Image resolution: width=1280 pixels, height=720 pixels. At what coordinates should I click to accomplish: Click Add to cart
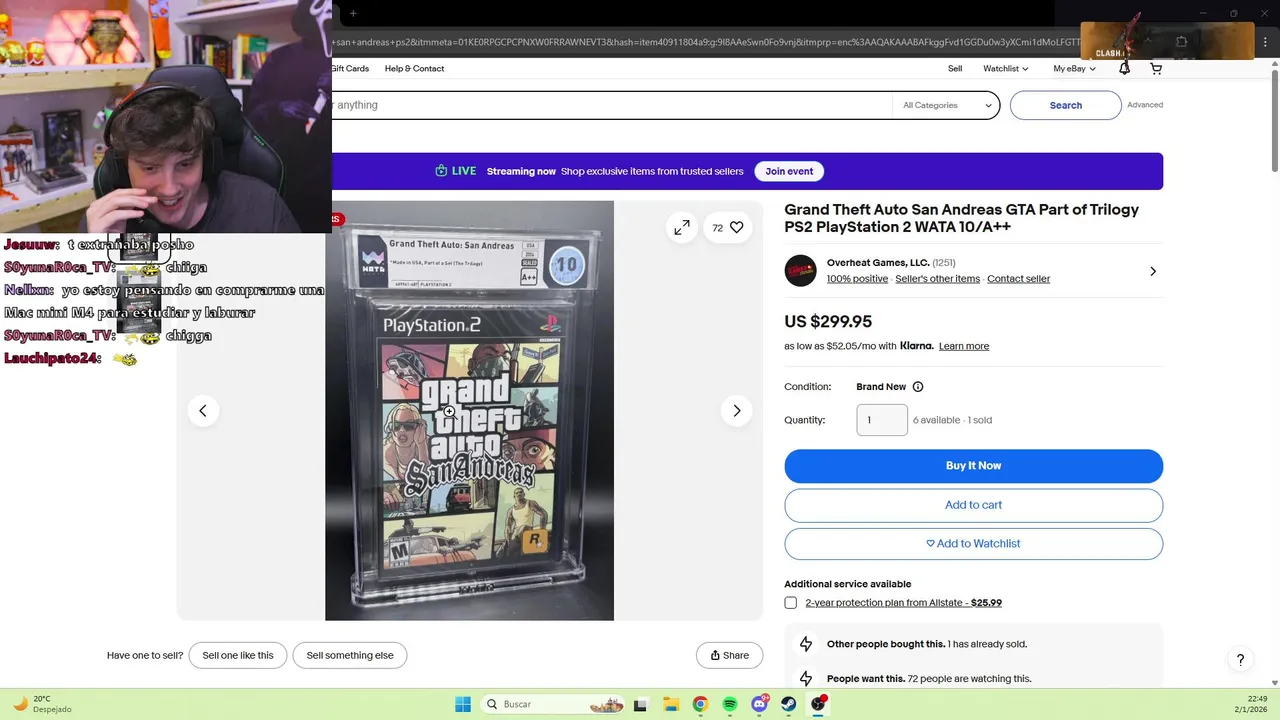pyautogui.click(x=973, y=505)
